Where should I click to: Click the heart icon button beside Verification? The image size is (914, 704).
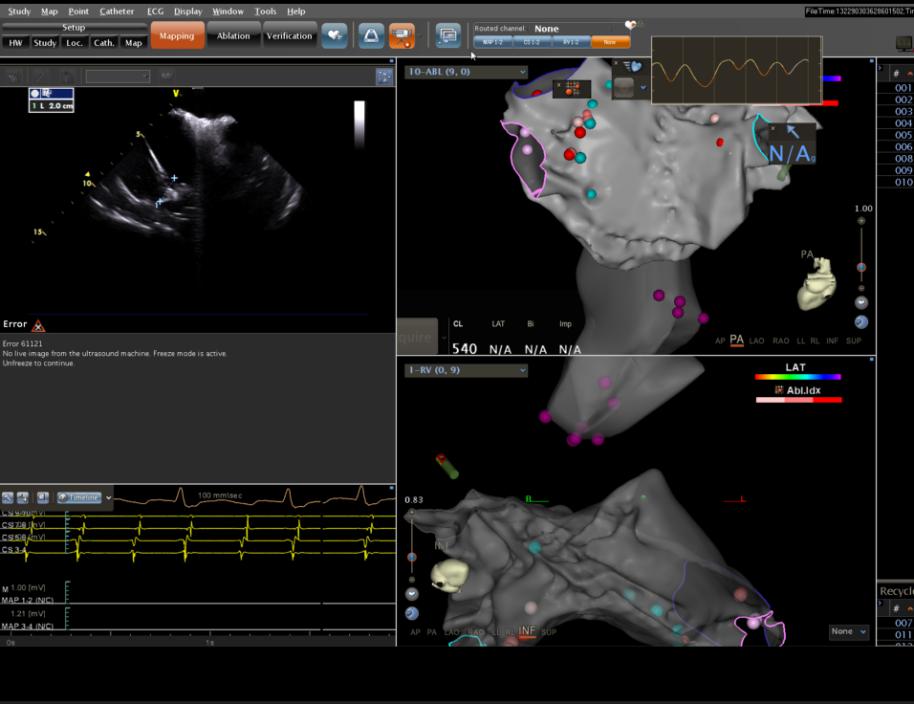tap(335, 35)
